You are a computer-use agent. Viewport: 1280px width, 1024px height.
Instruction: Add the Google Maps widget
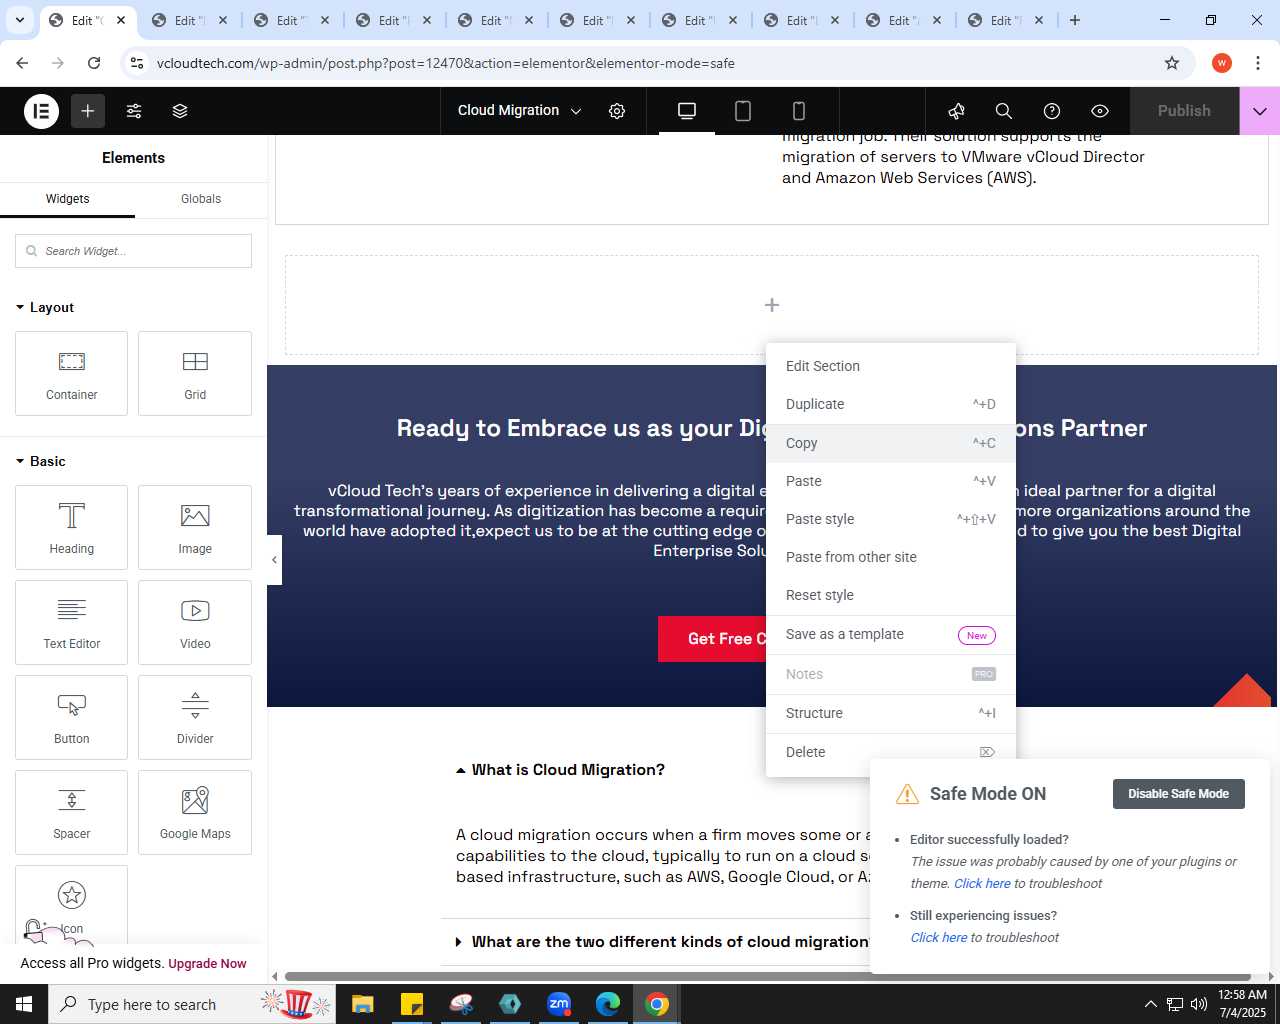[x=195, y=812]
